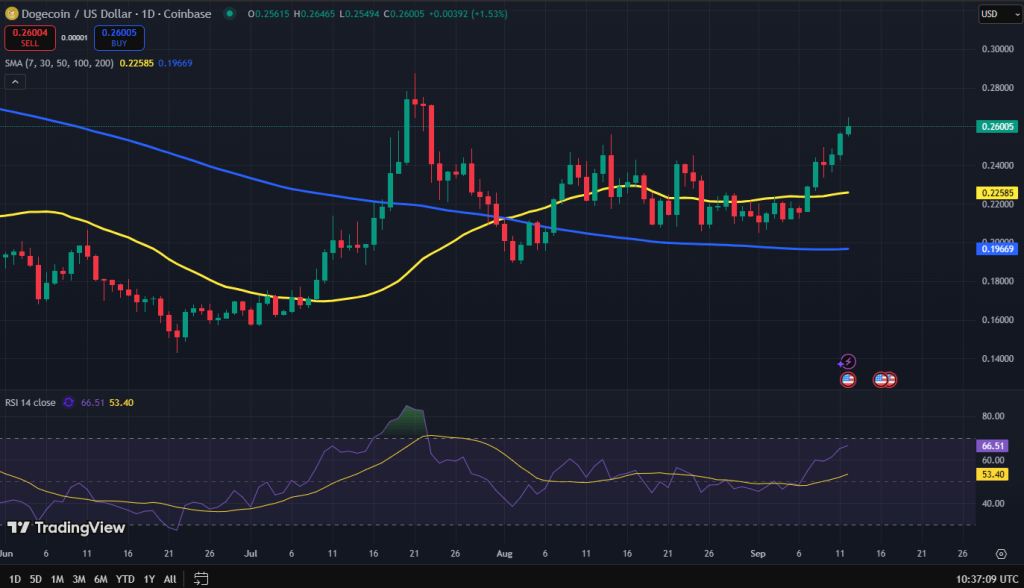
Task: Choose the 6M time range
Action: [x=101, y=579]
